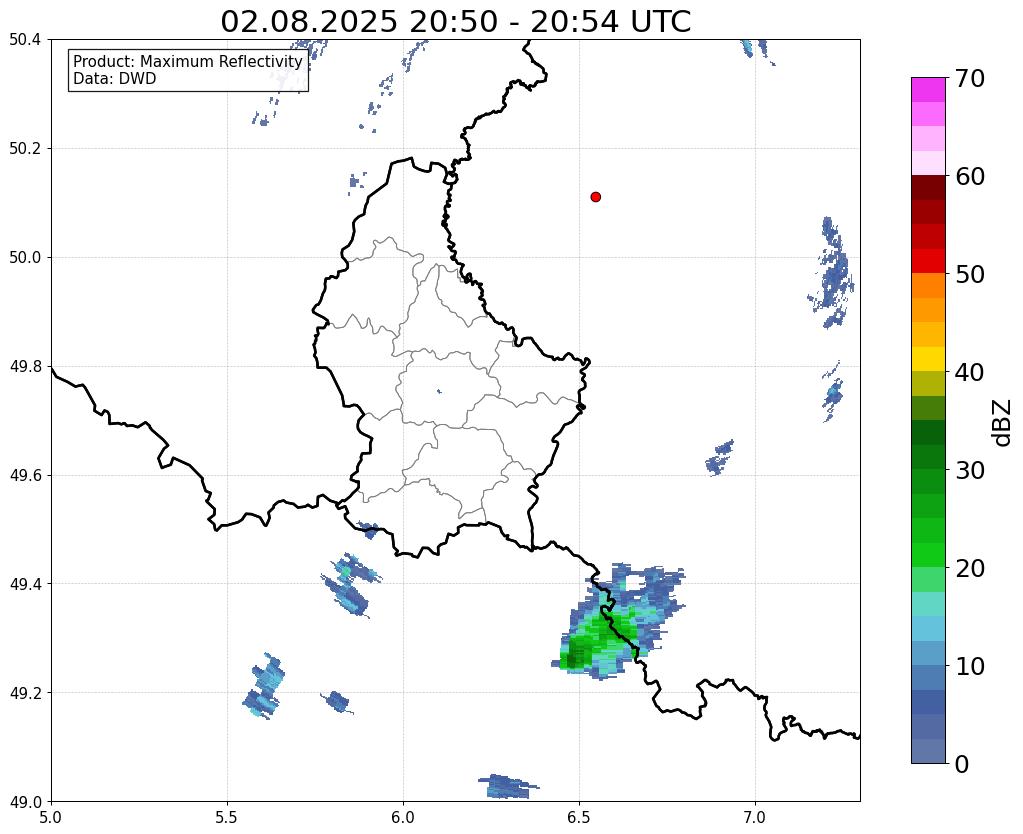1023x834 pixels.
Task: Click the tiny echo in central Luxembourg
Action: (x=439, y=392)
